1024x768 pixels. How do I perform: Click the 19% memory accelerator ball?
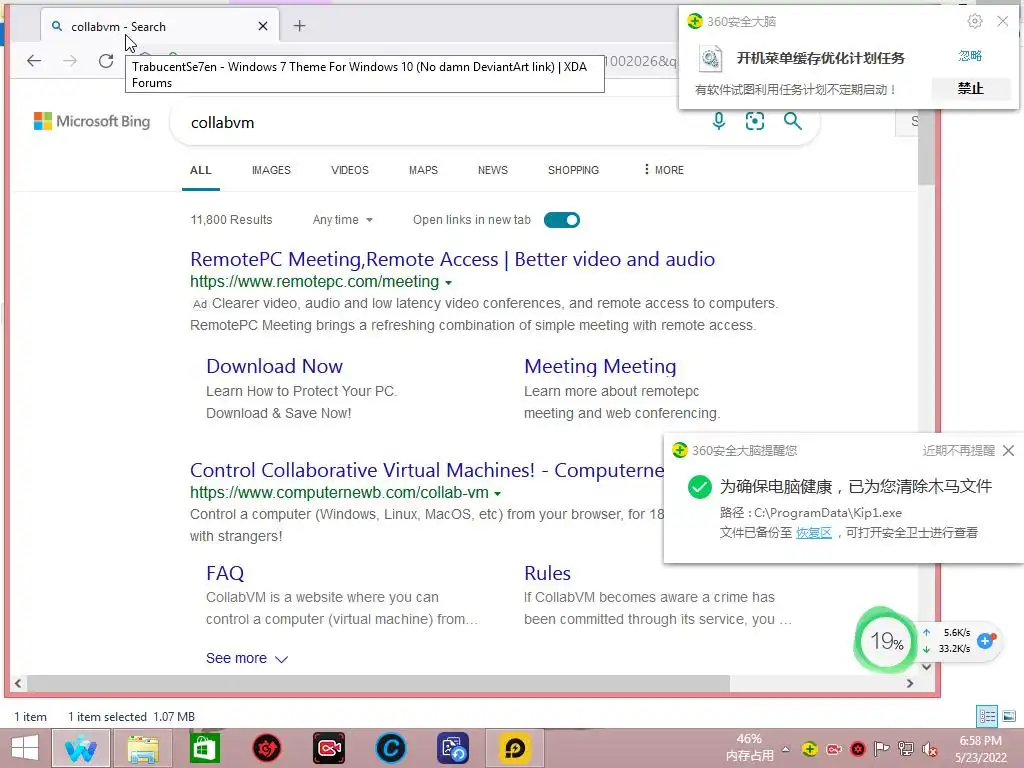click(886, 641)
